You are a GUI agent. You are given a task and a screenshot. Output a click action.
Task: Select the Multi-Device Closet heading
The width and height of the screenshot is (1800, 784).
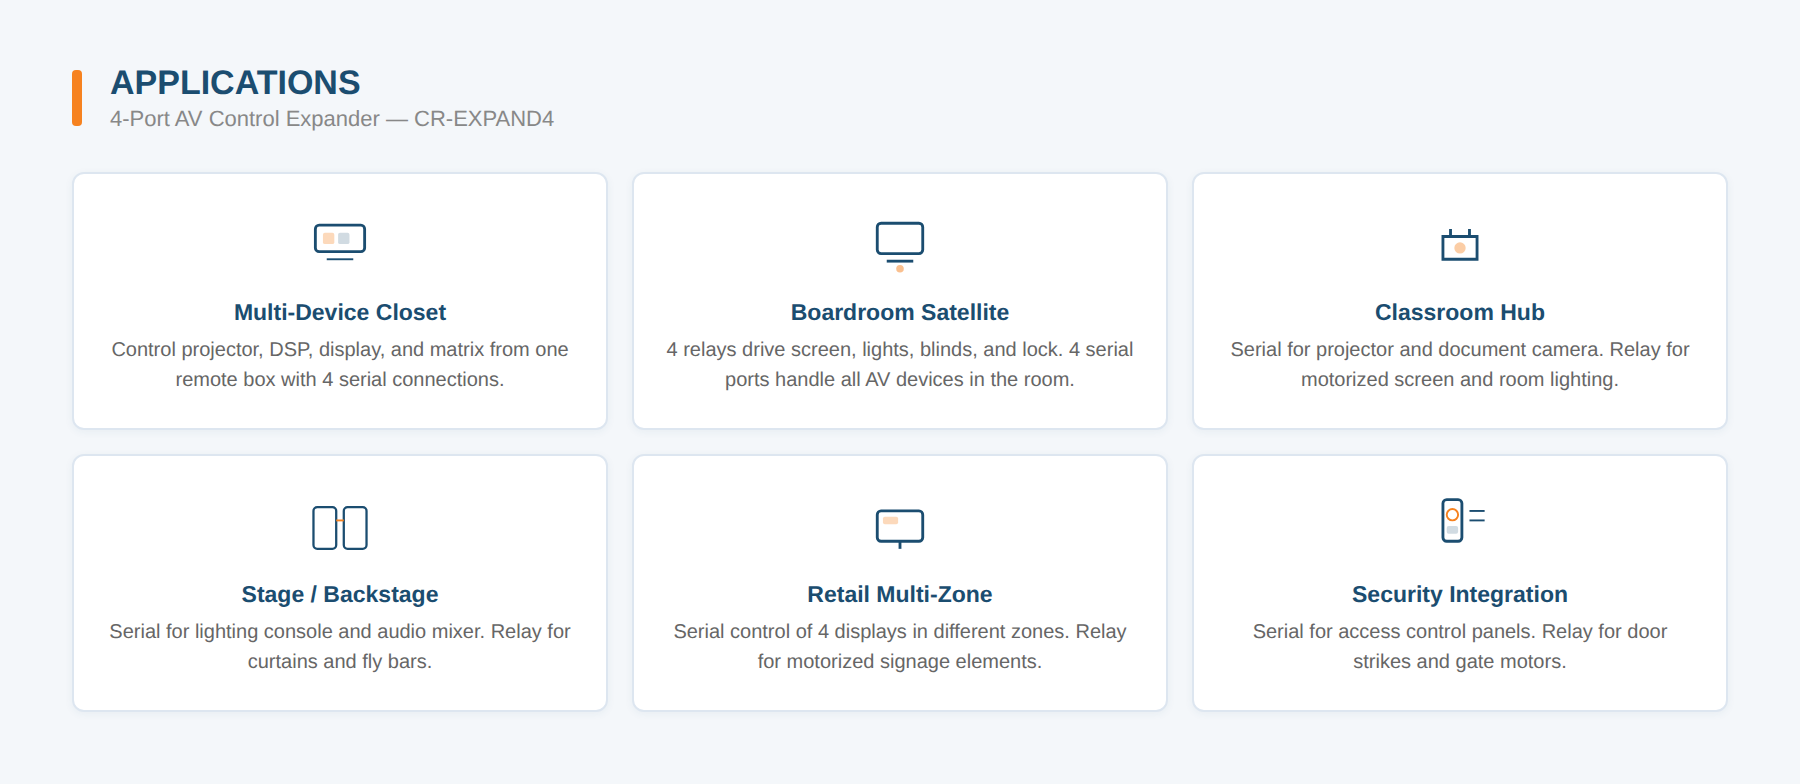coord(340,312)
